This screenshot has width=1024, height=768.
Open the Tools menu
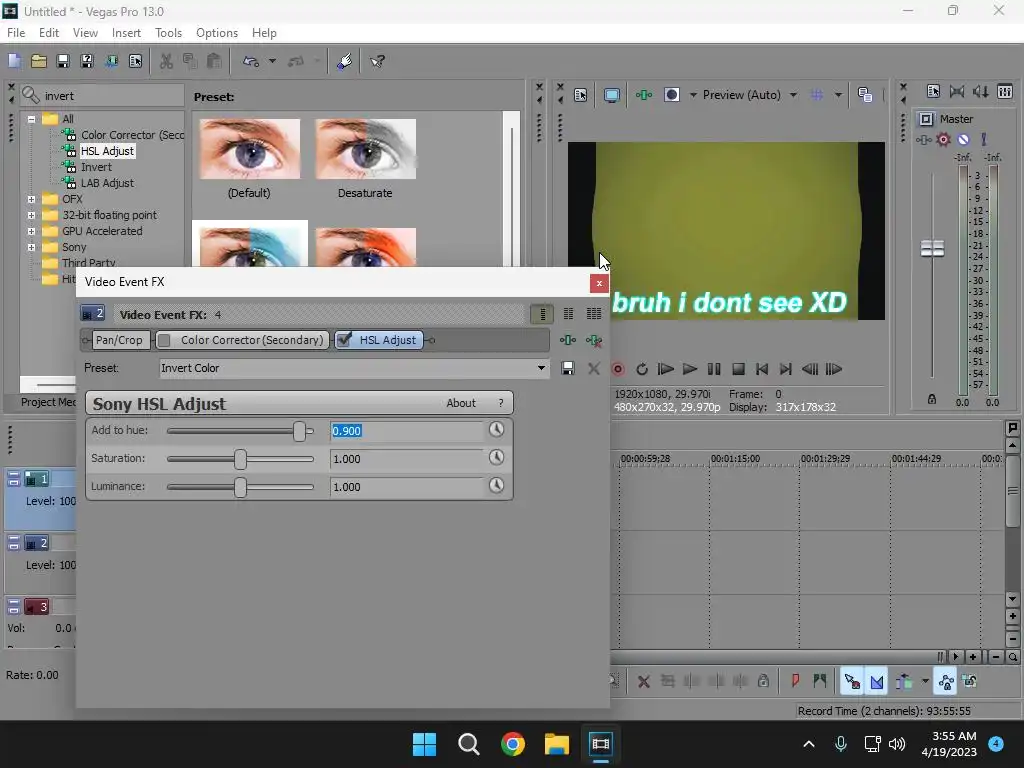[x=168, y=33]
